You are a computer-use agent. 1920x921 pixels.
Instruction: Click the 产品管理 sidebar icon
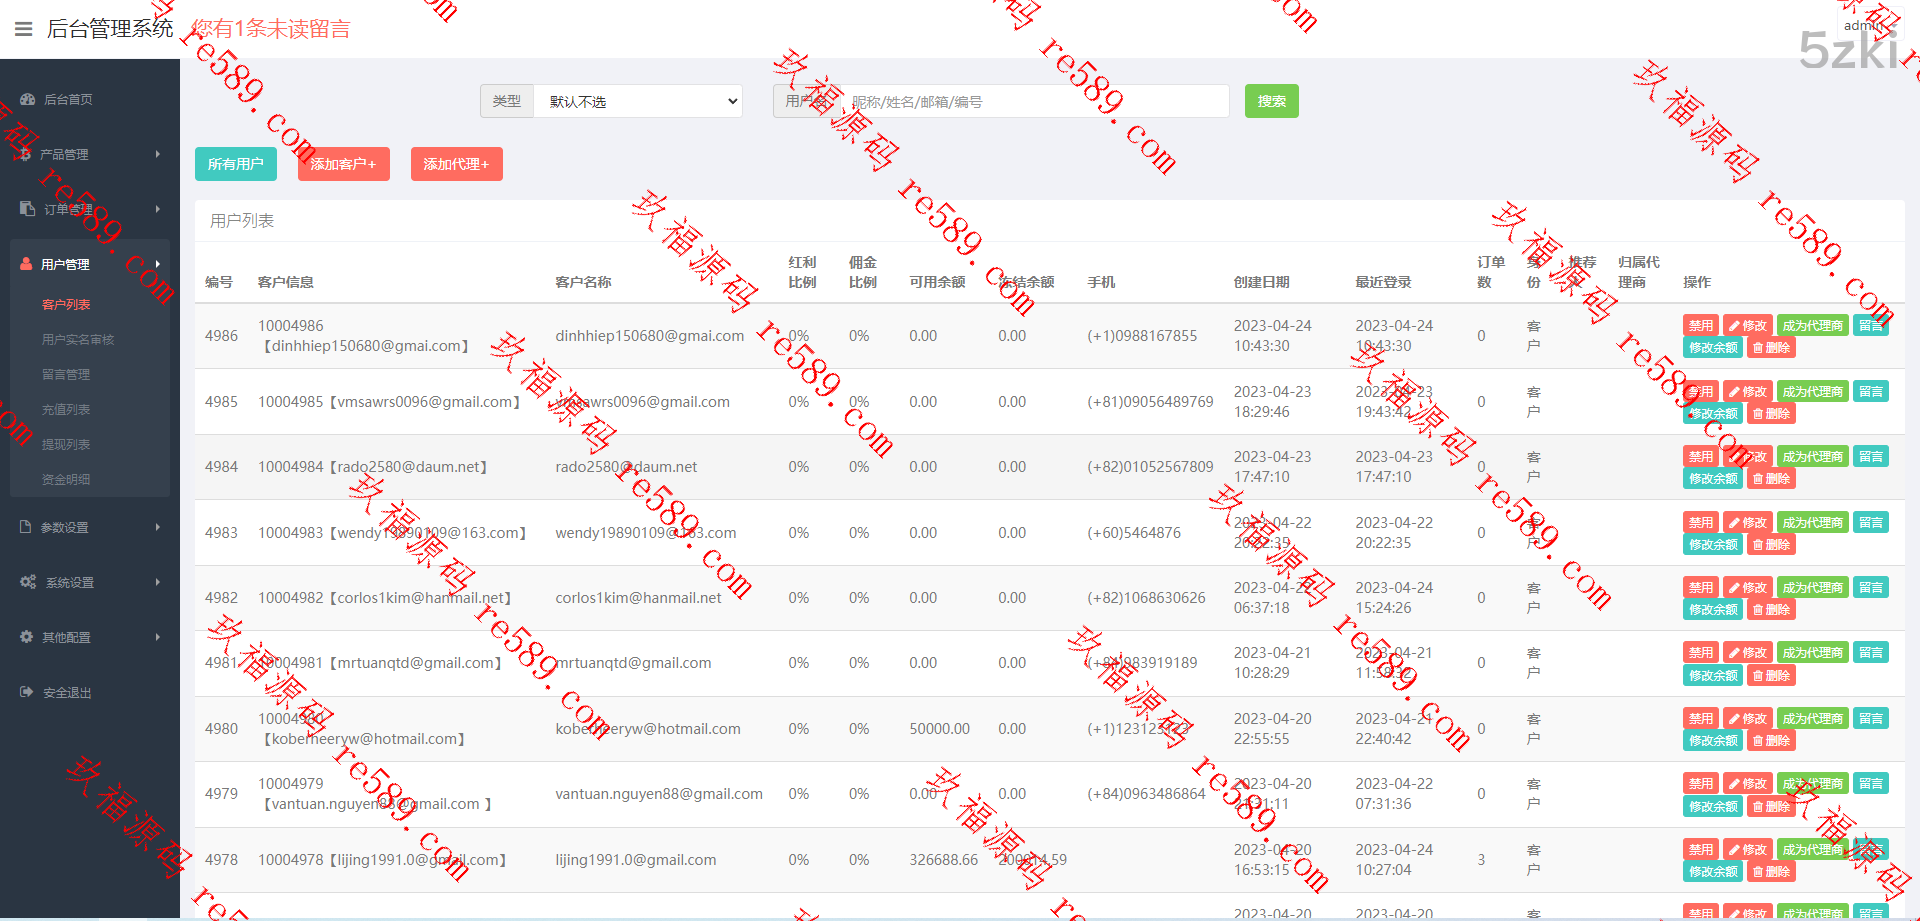(x=25, y=154)
